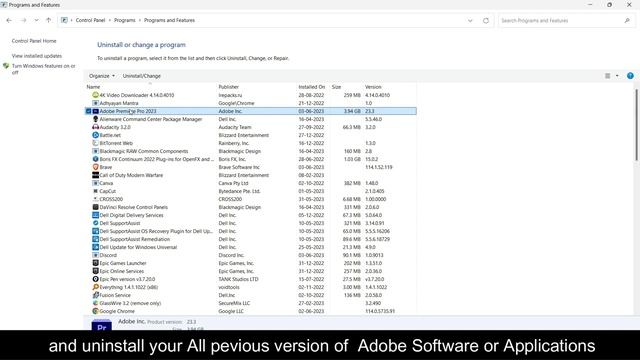Sort by the Installed On column header

coord(313,87)
